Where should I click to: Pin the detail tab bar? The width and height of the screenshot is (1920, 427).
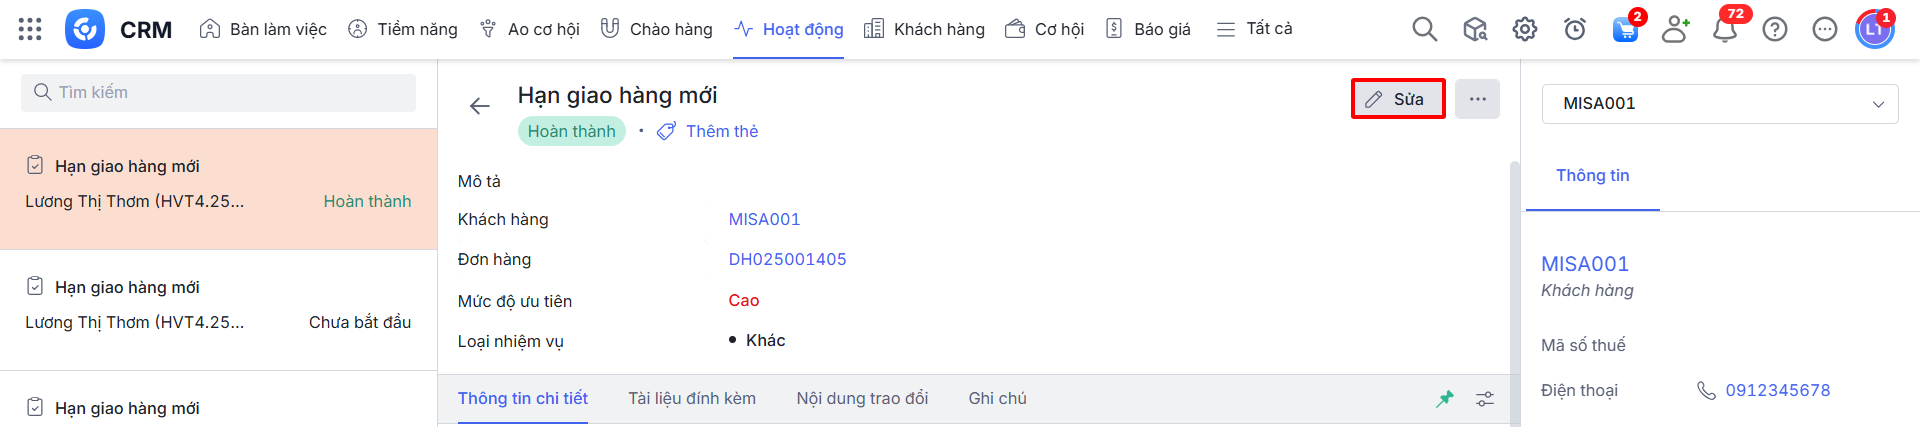tap(1445, 399)
